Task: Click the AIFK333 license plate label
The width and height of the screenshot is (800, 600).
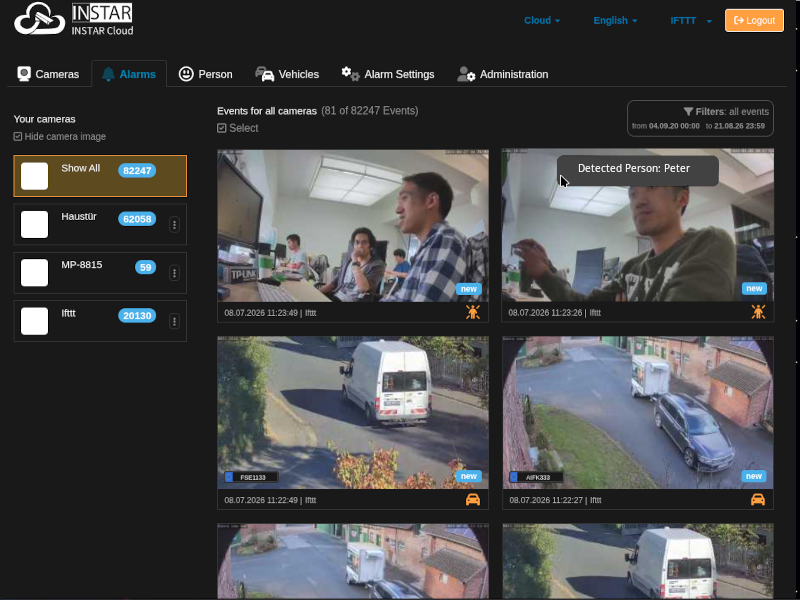Action: coord(536,477)
